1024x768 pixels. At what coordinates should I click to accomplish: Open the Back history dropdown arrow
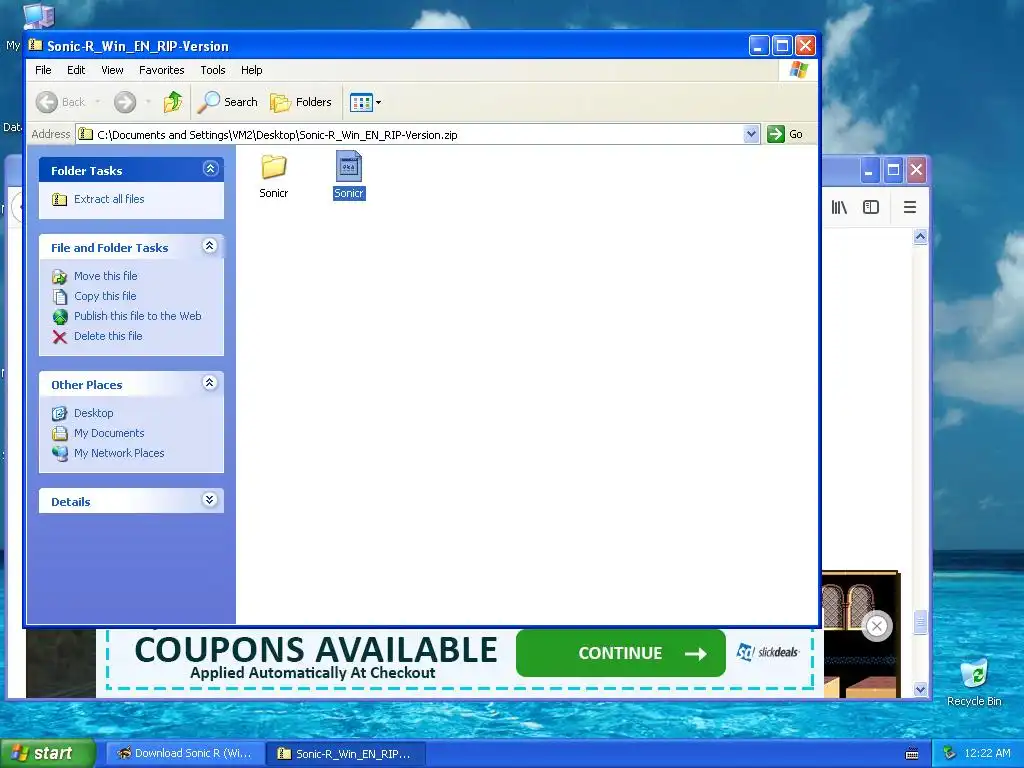point(97,102)
